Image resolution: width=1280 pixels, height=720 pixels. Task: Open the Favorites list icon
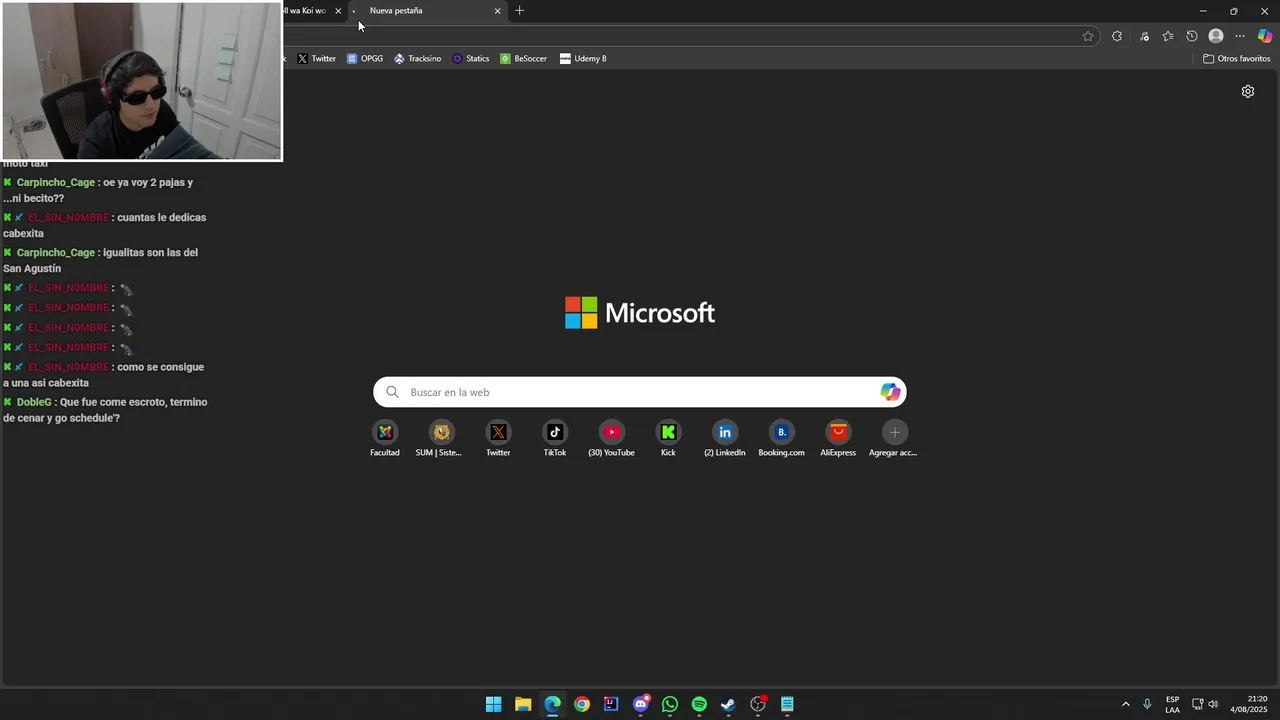[x=1168, y=36]
